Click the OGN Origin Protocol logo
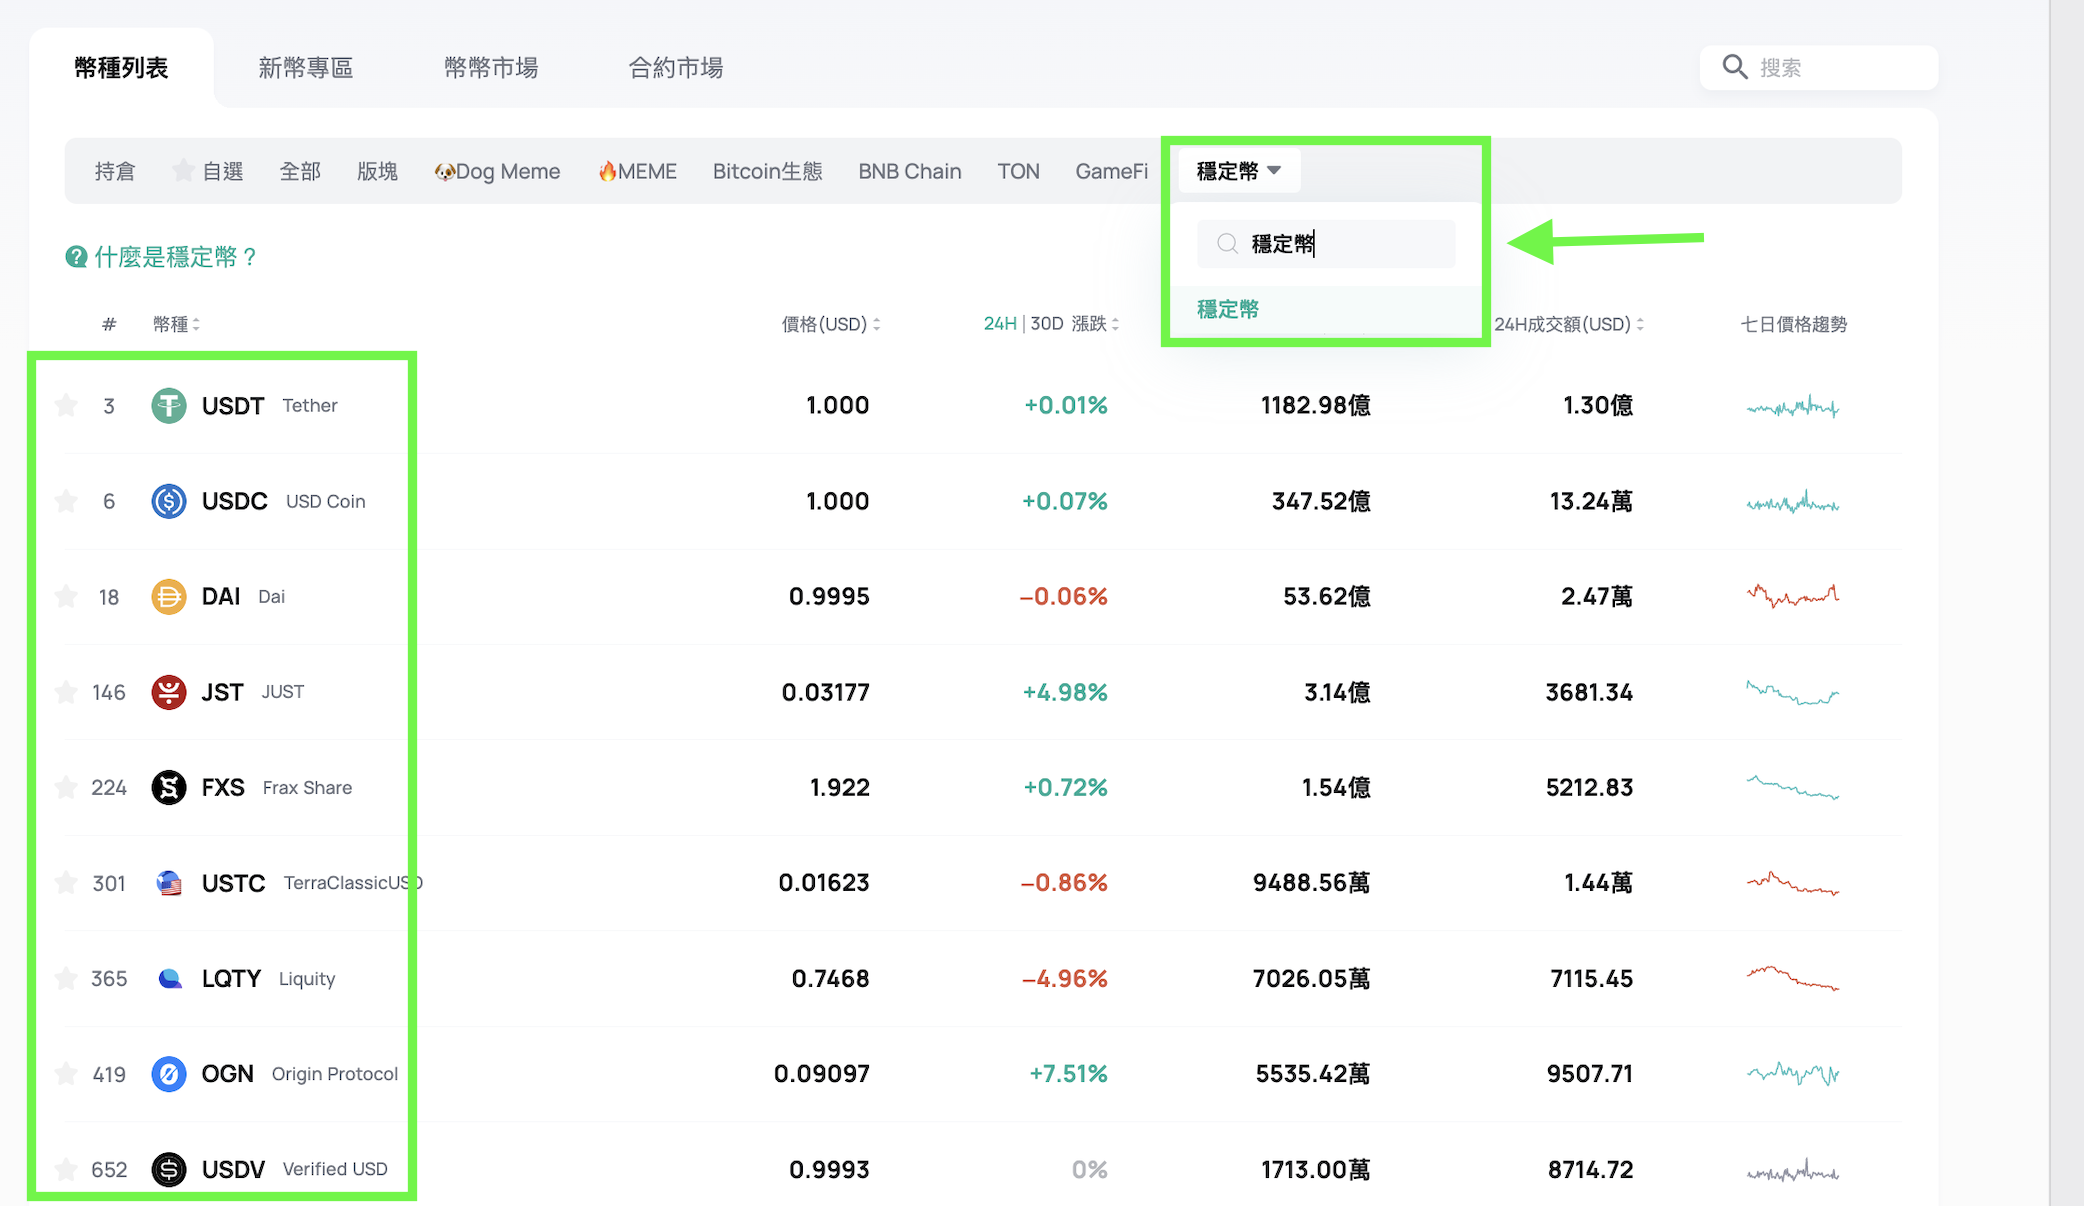 (x=168, y=1074)
